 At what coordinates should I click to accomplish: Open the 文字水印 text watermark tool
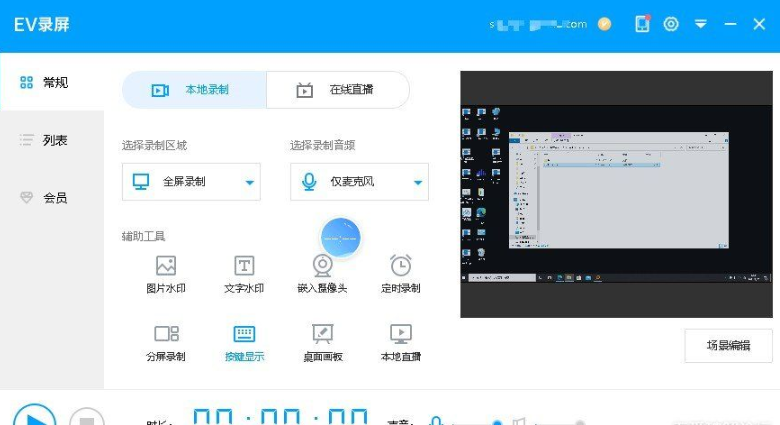coord(244,274)
